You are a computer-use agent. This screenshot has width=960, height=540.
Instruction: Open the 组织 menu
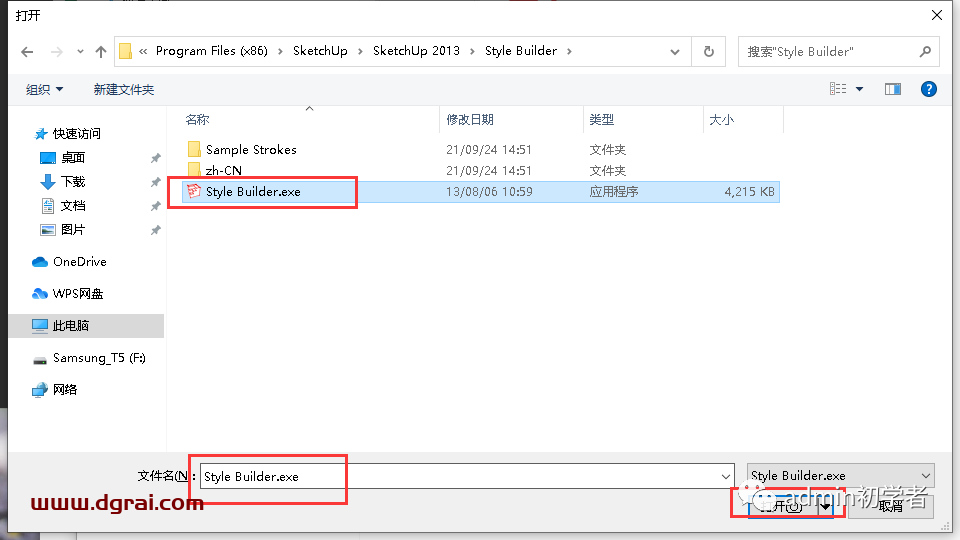[x=45, y=89]
